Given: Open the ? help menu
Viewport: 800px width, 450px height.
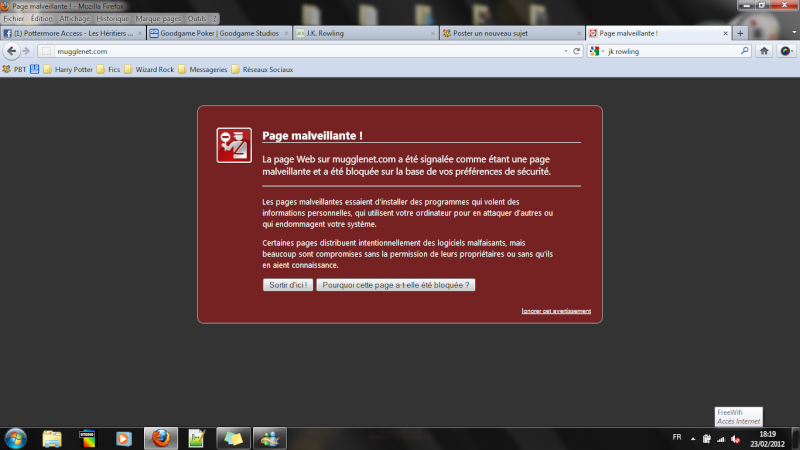Looking at the screenshot, I should click(214, 18).
